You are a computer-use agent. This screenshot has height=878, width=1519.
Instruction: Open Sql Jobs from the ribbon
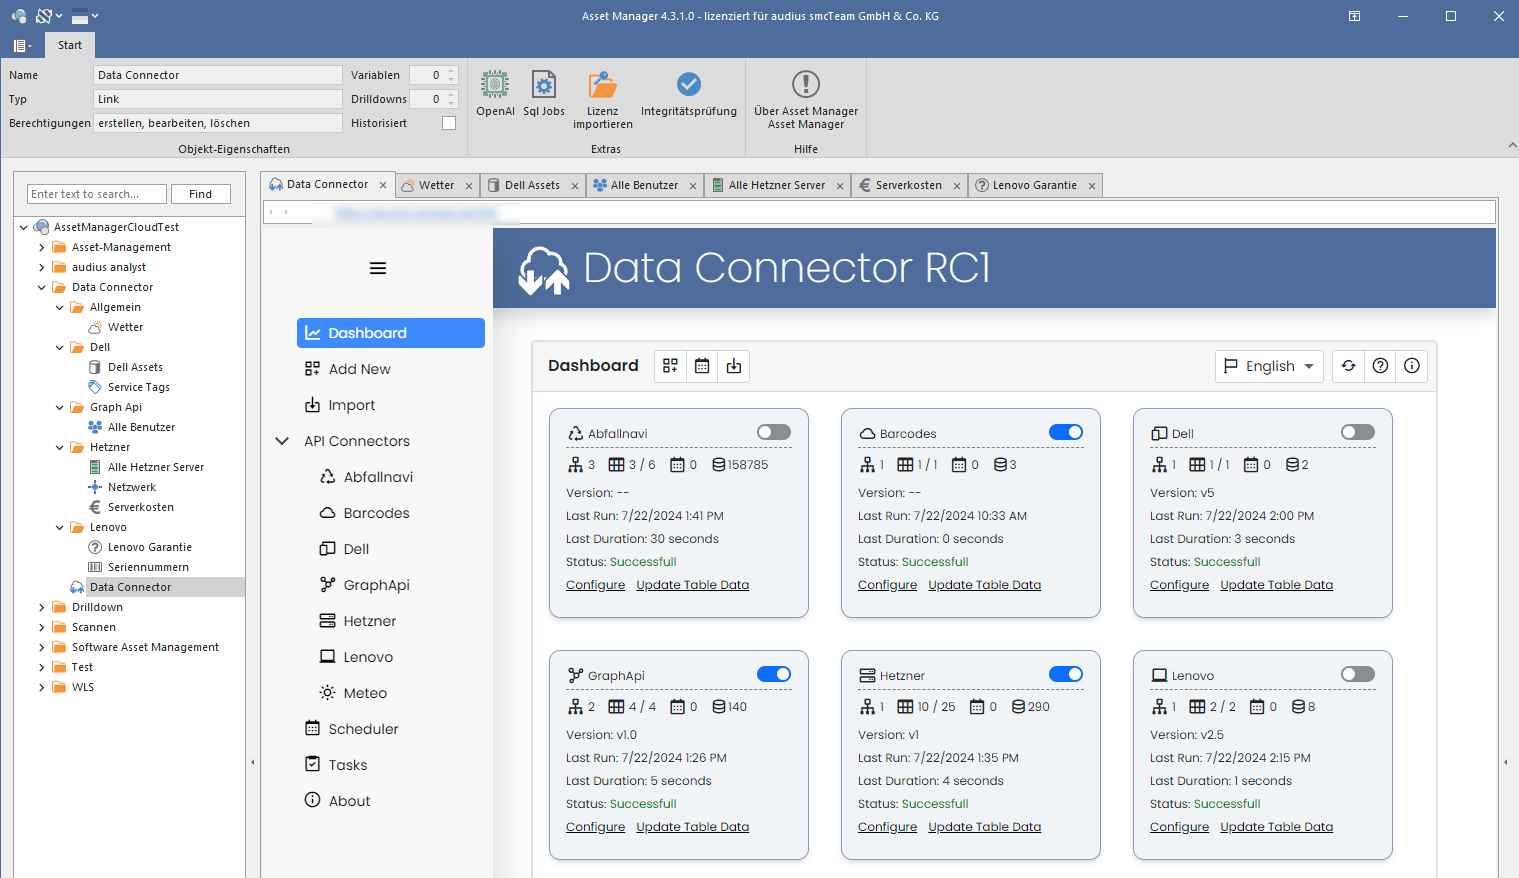coord(544,93)
